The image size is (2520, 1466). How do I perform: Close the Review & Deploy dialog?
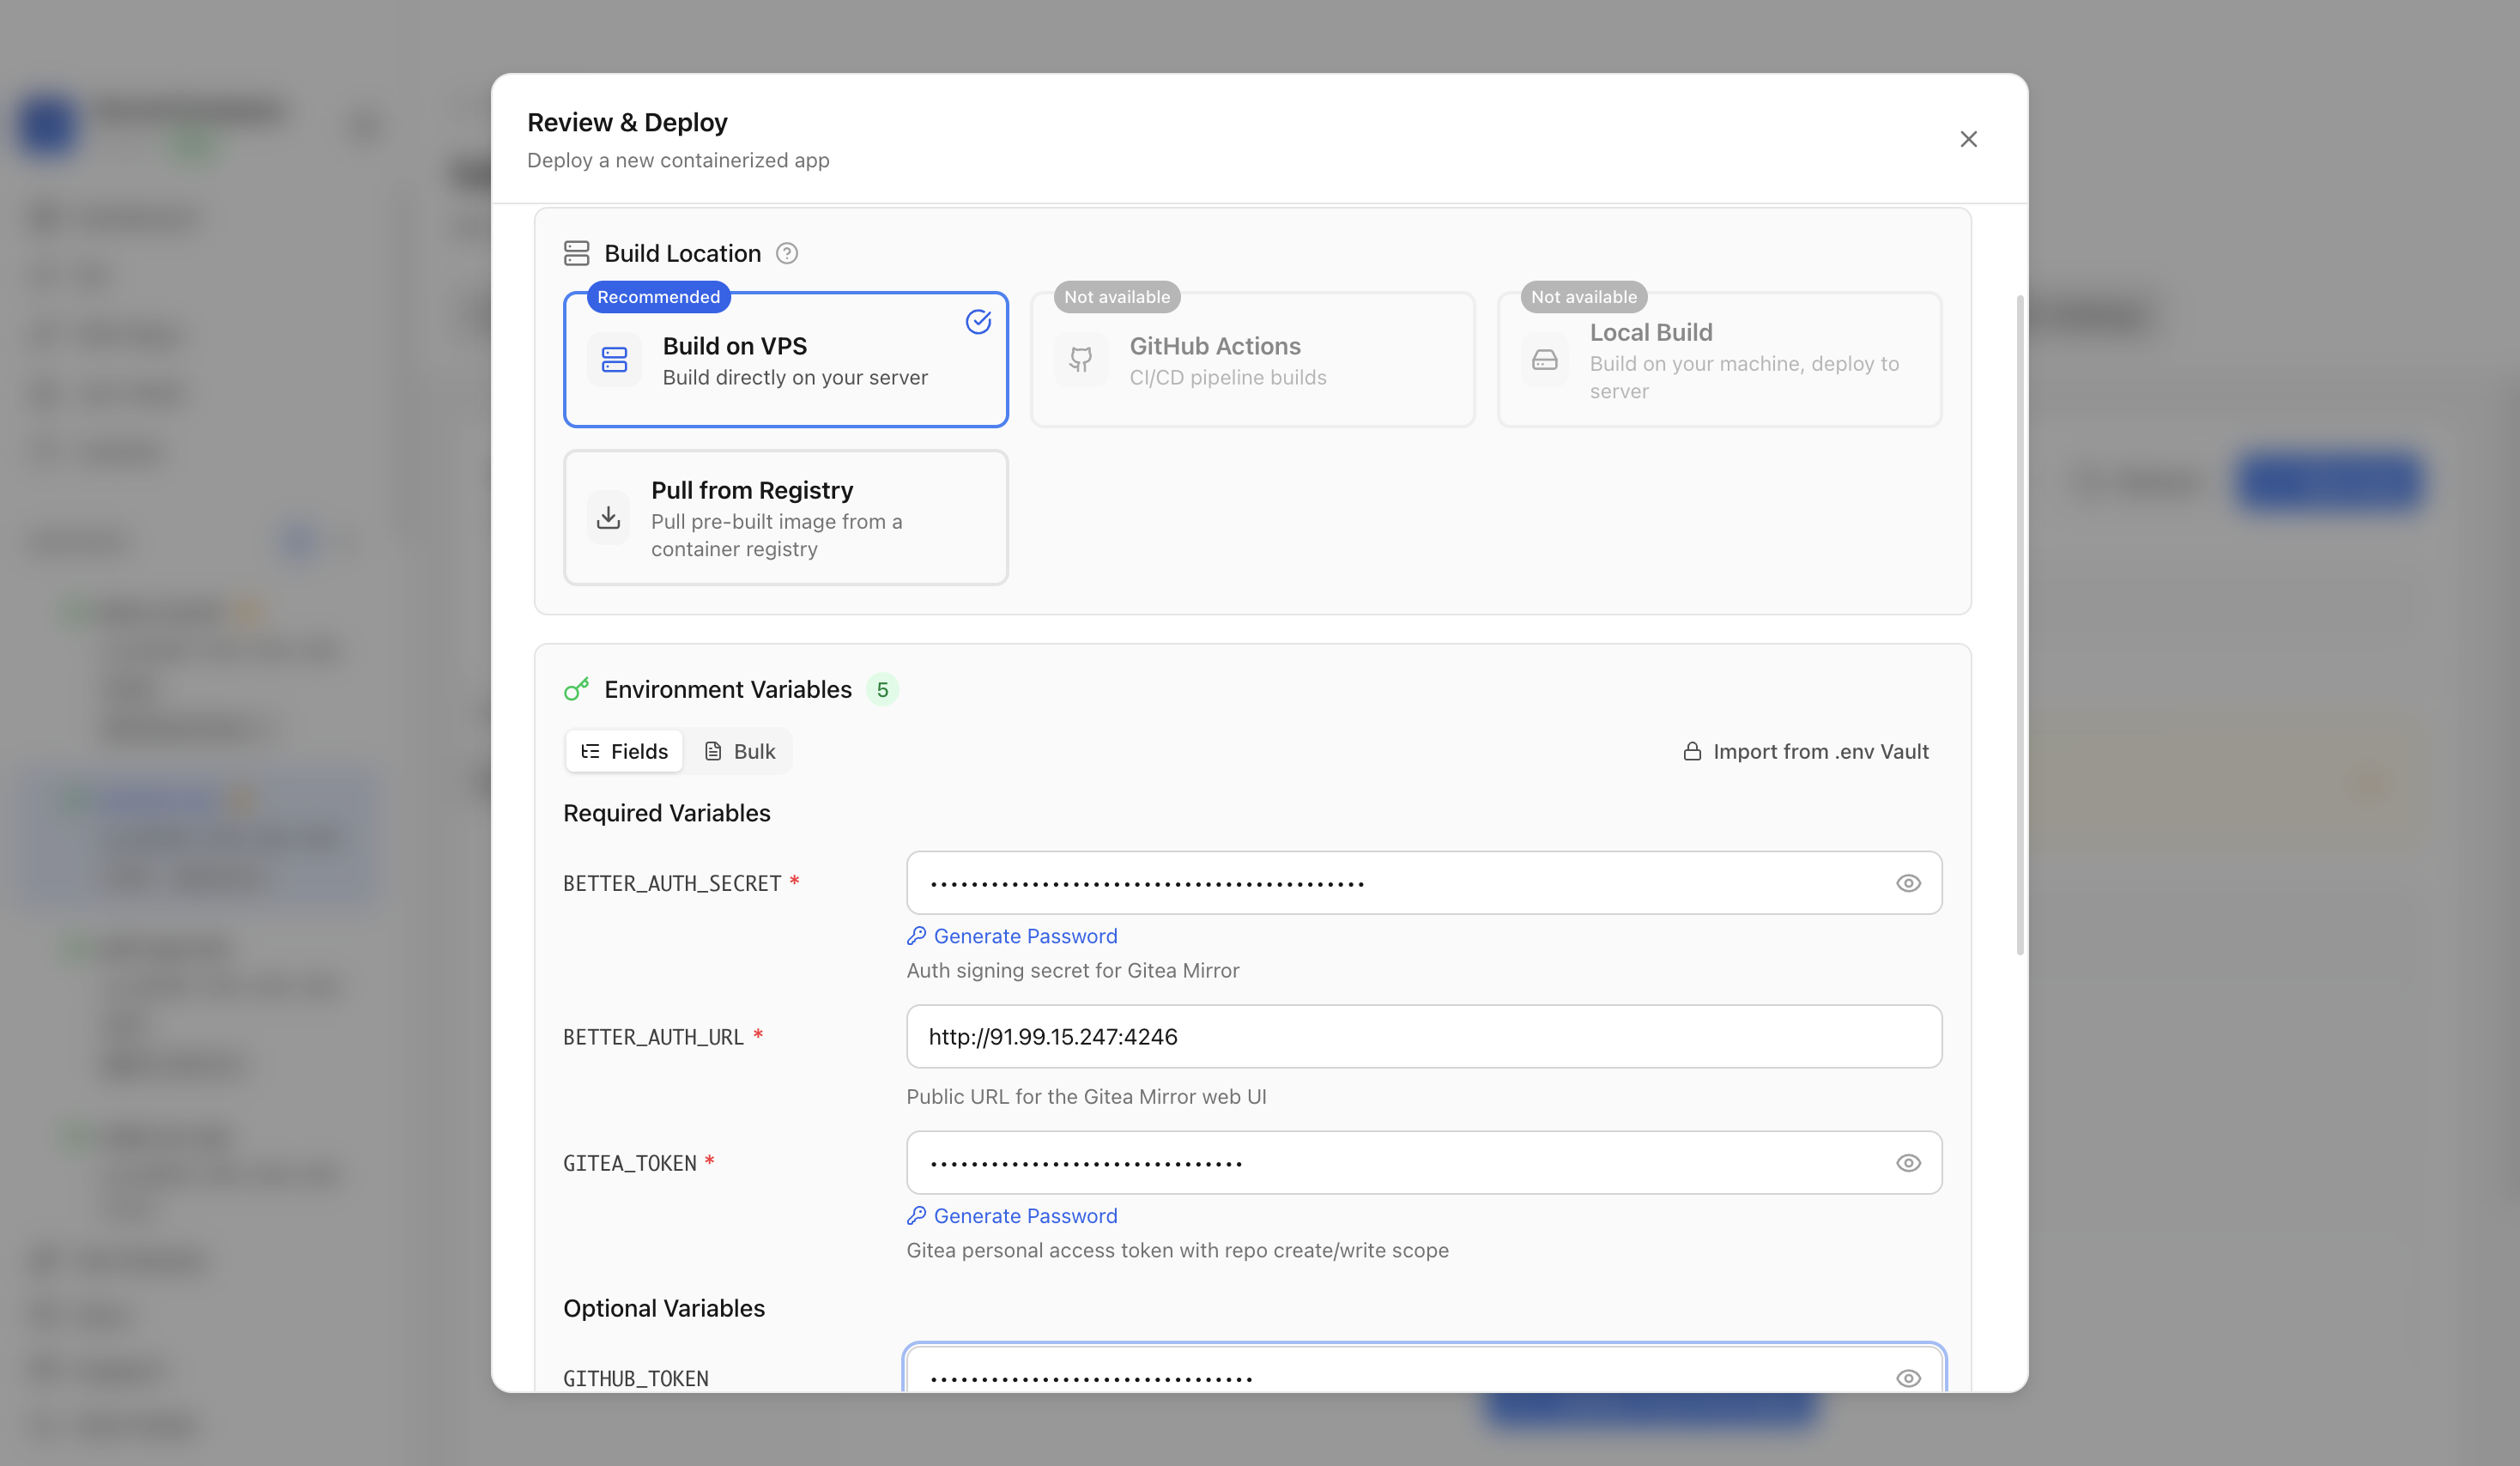1968,139
